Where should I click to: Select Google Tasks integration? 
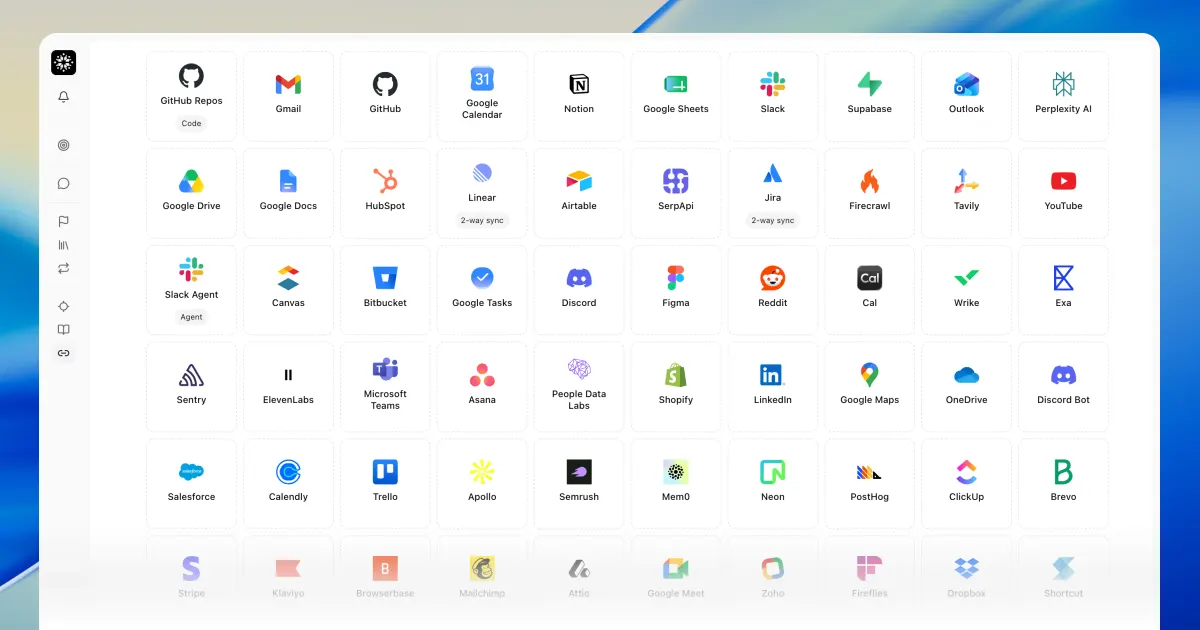(482, 290)
